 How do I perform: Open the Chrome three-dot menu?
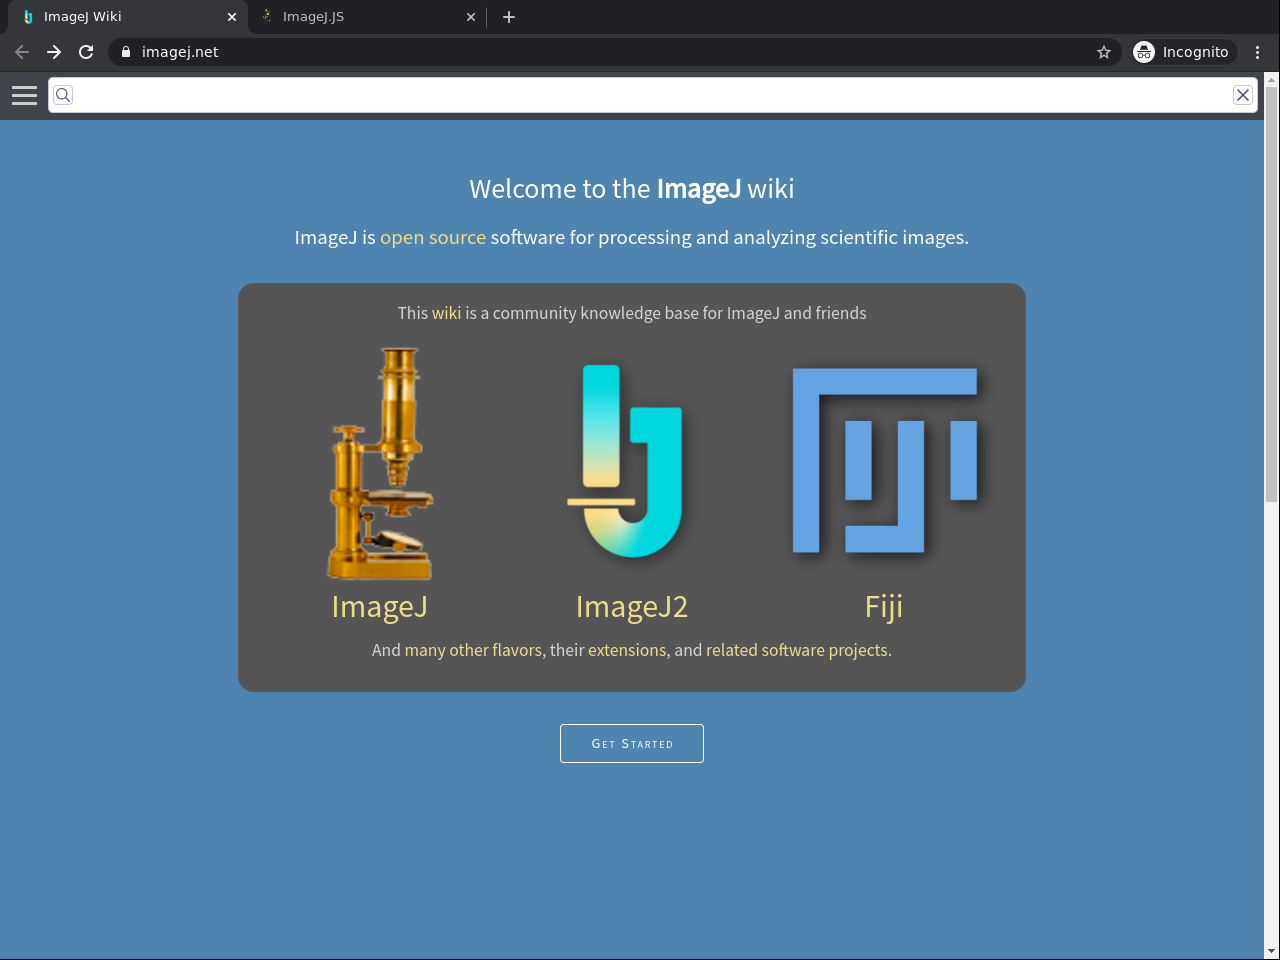pos(1258,52)
